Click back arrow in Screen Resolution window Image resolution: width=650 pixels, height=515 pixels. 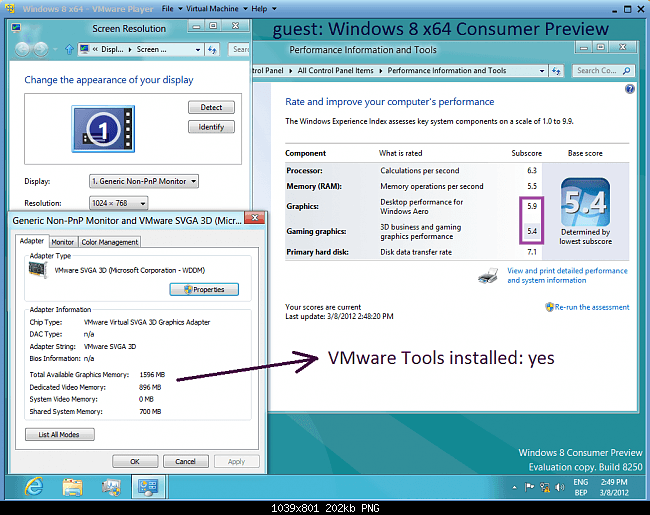(x=23, y=50)
